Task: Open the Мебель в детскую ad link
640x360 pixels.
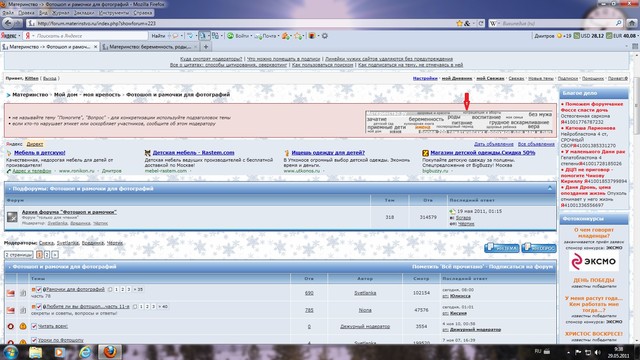Action: [40, 153]
